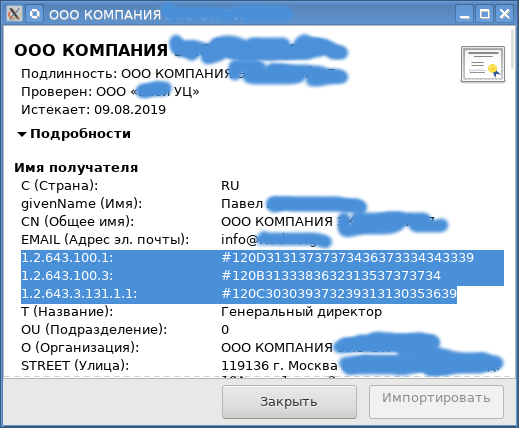Click the STREET (Улица) label

pyautogui.click(x=75, y=366)
